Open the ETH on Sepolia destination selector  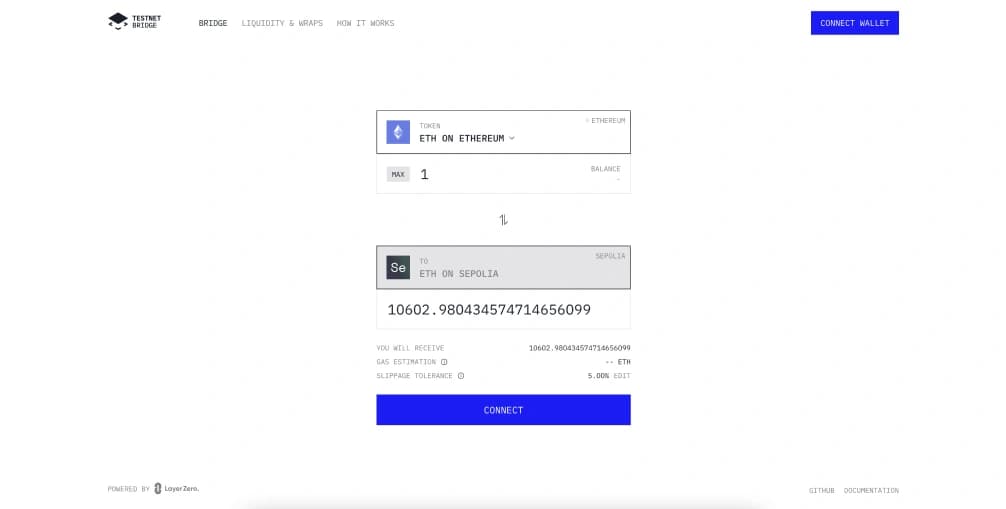[x=504, y=268]
